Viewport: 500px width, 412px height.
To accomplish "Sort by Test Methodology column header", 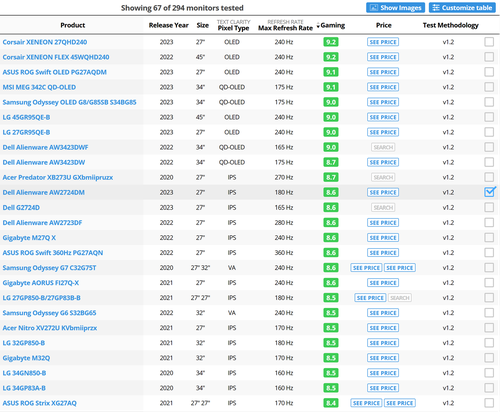I will click(451, 25).
